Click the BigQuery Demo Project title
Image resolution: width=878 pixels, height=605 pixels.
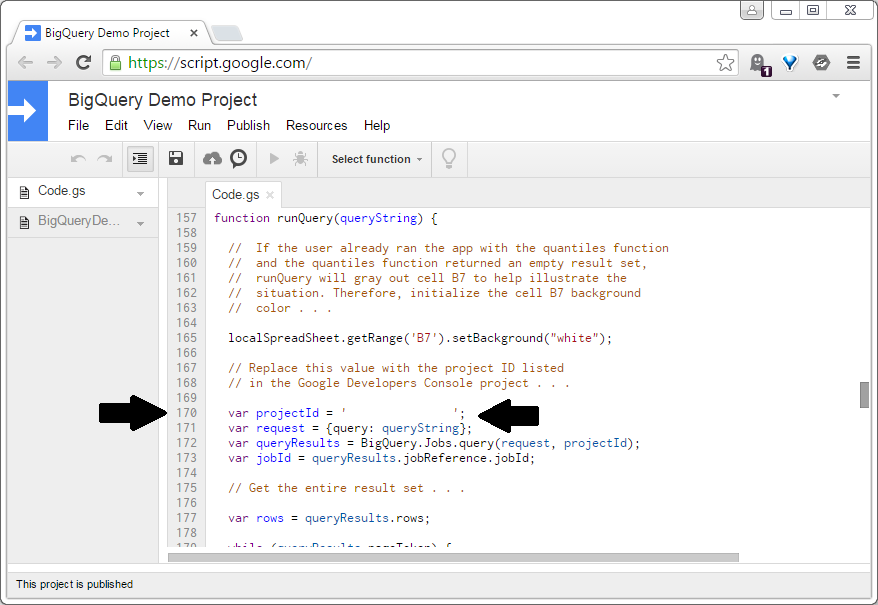click(x=162, y=100)
